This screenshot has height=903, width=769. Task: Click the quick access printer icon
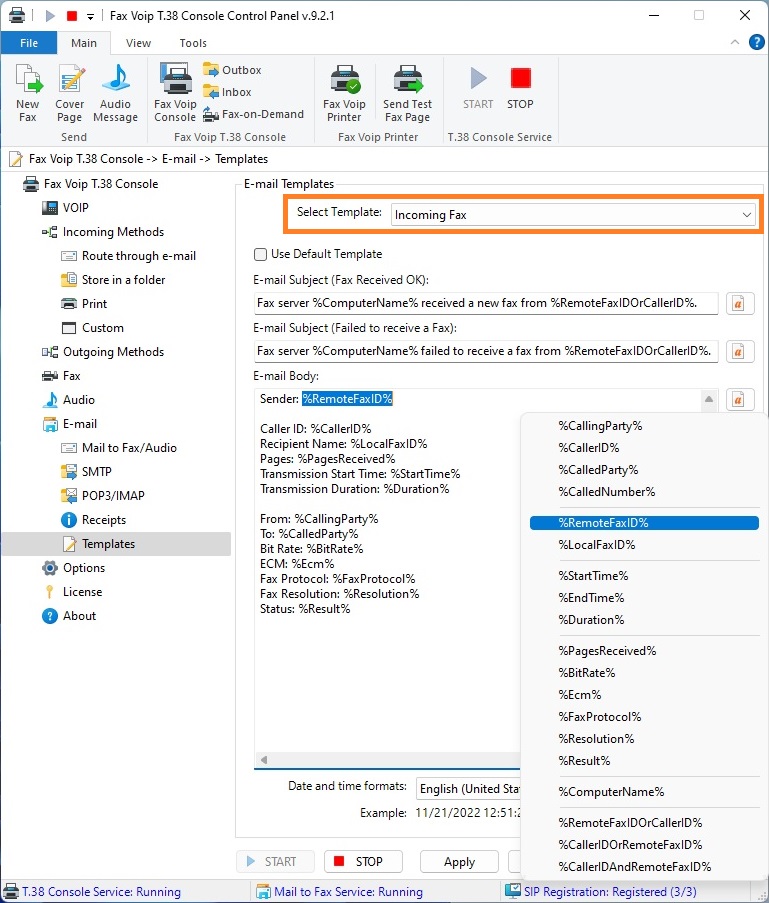click(x=17, y=16)
